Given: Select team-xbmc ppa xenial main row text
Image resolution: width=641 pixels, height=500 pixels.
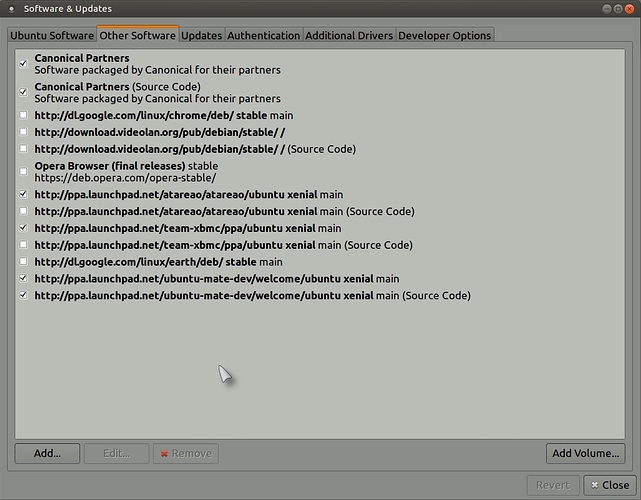Looking at the screenshot, I should pyautogui.click(x=188, y=228).
